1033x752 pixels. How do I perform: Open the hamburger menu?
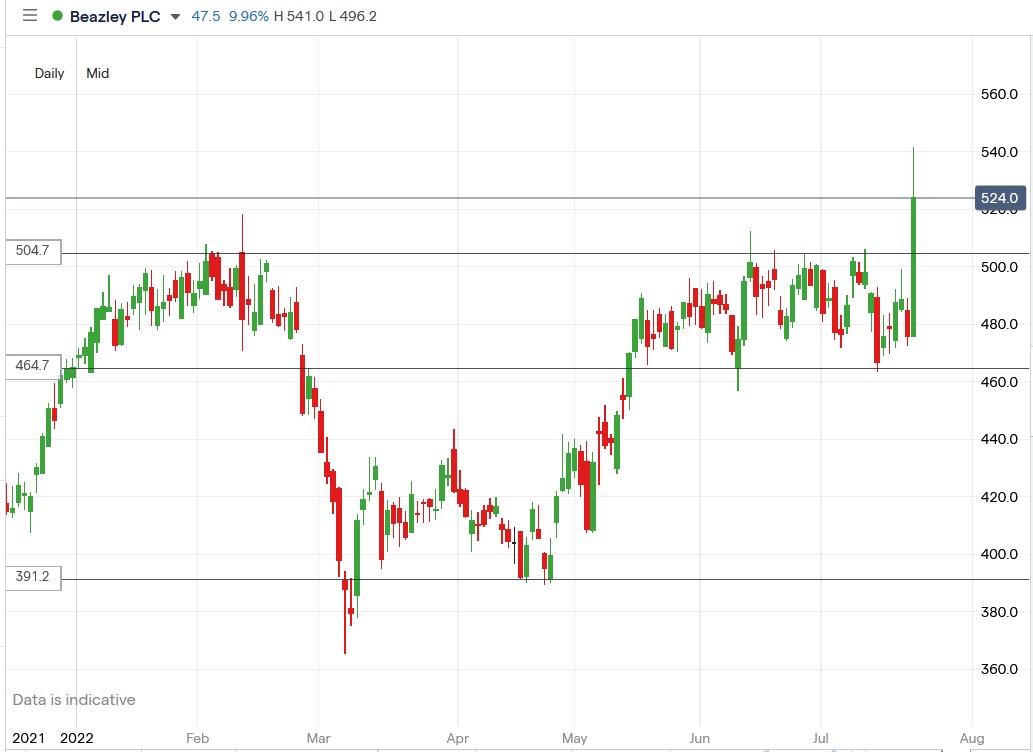click(x=30, y=15)
